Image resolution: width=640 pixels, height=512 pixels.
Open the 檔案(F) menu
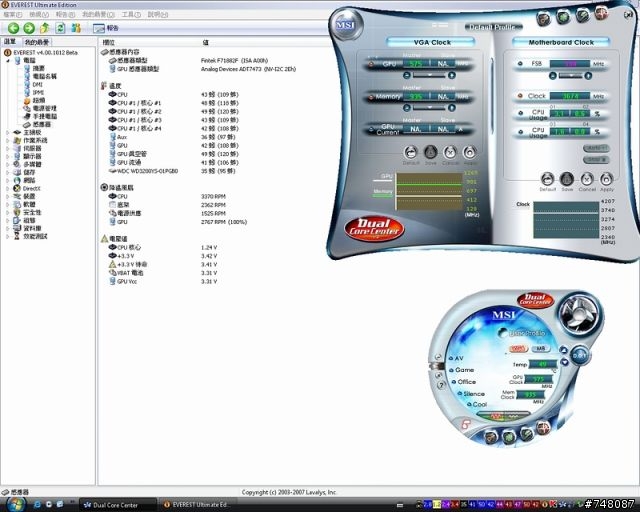tap(12, 15)
